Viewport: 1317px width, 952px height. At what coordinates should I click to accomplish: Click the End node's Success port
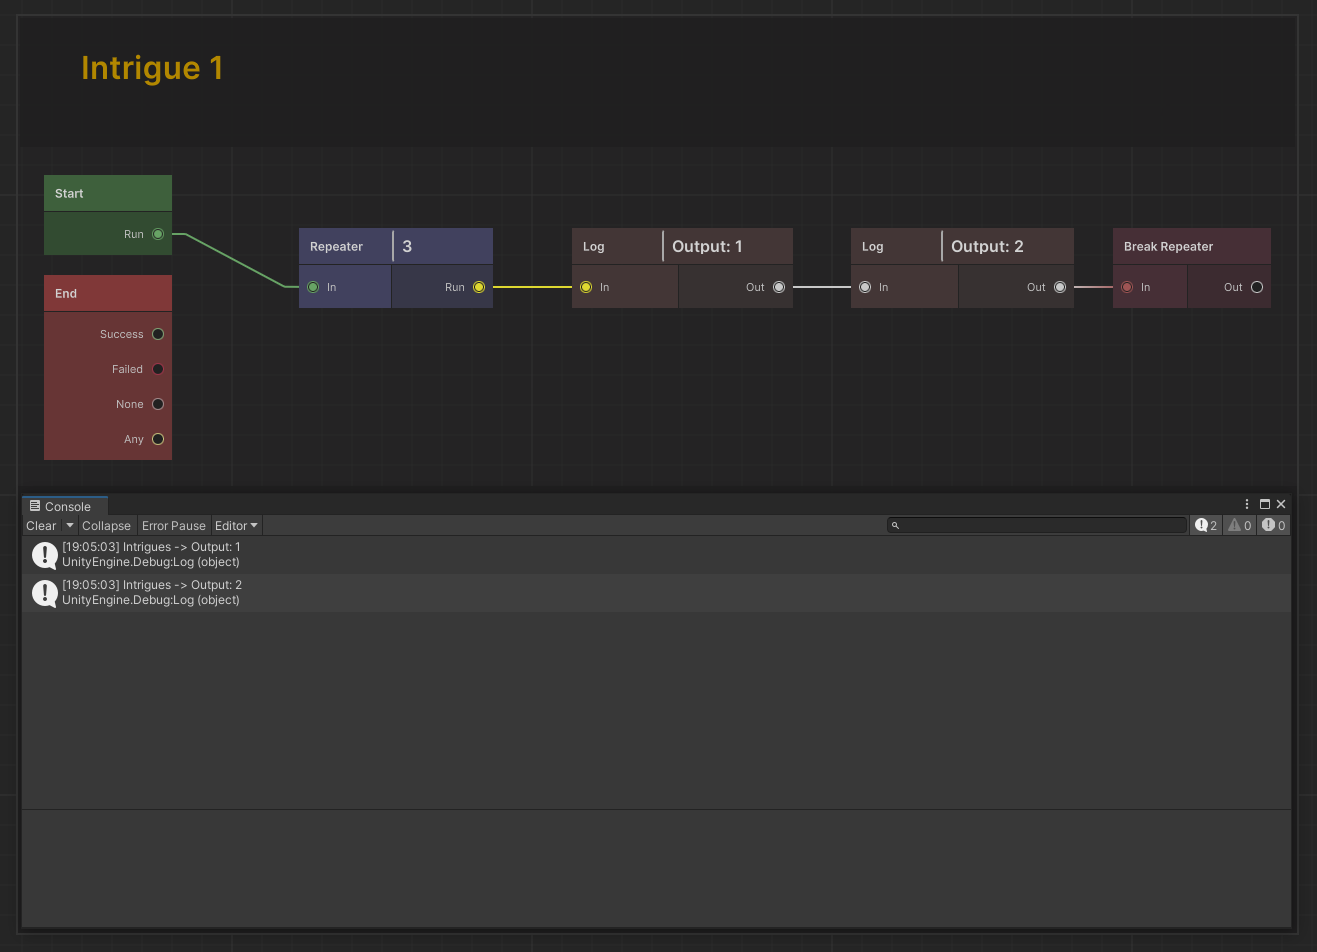tap(158, 334)
